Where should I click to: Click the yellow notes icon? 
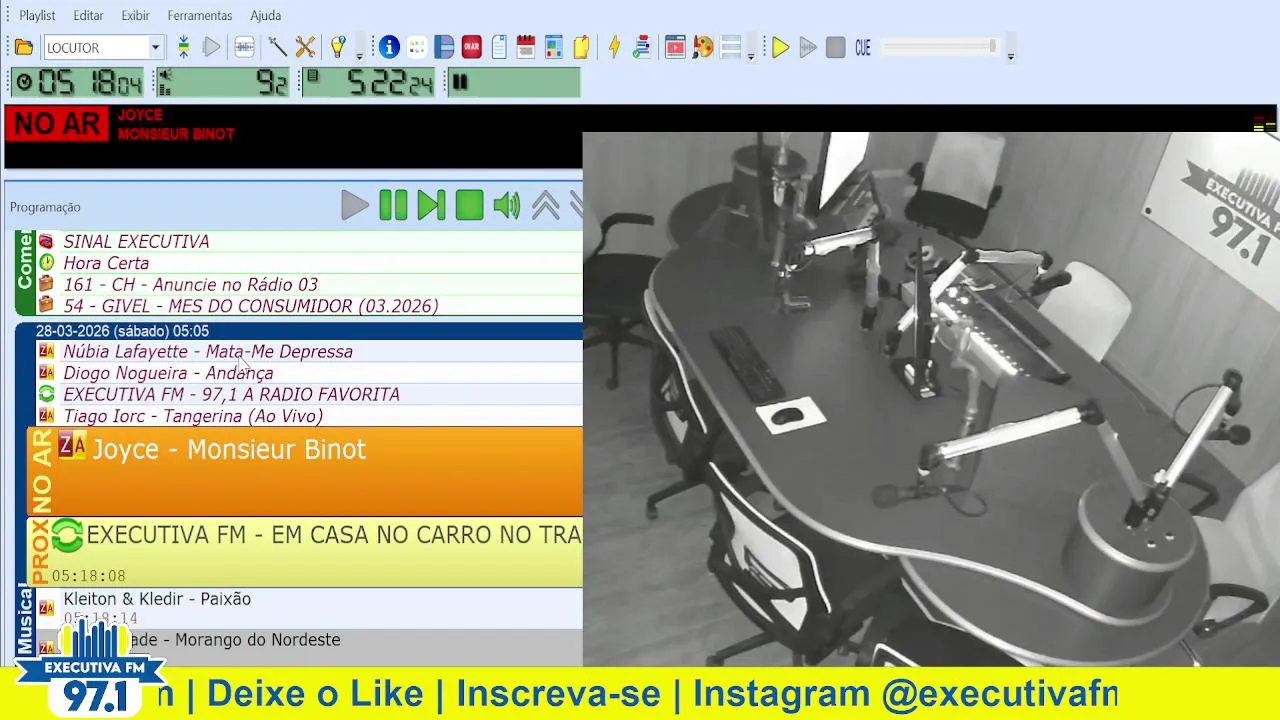pyautogui.click(x=581, y=47)
